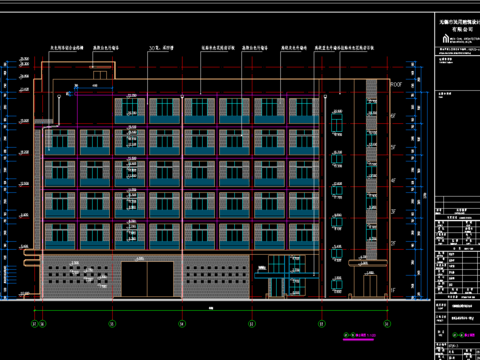This screenshot has height=360, width=480.
Task: Click the company name text in title block
Action: (459, 26)
